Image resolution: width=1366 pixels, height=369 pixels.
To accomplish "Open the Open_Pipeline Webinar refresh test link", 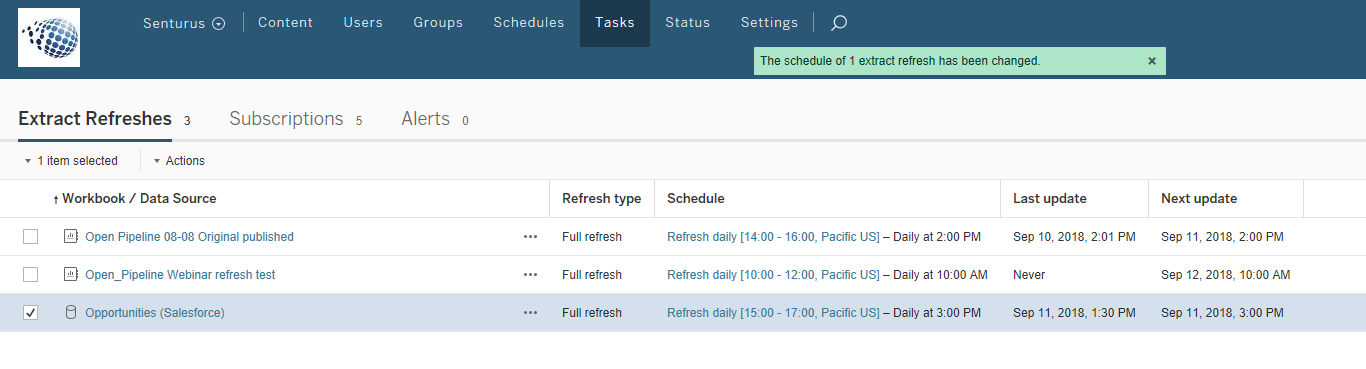I will [x=180, y=275].
